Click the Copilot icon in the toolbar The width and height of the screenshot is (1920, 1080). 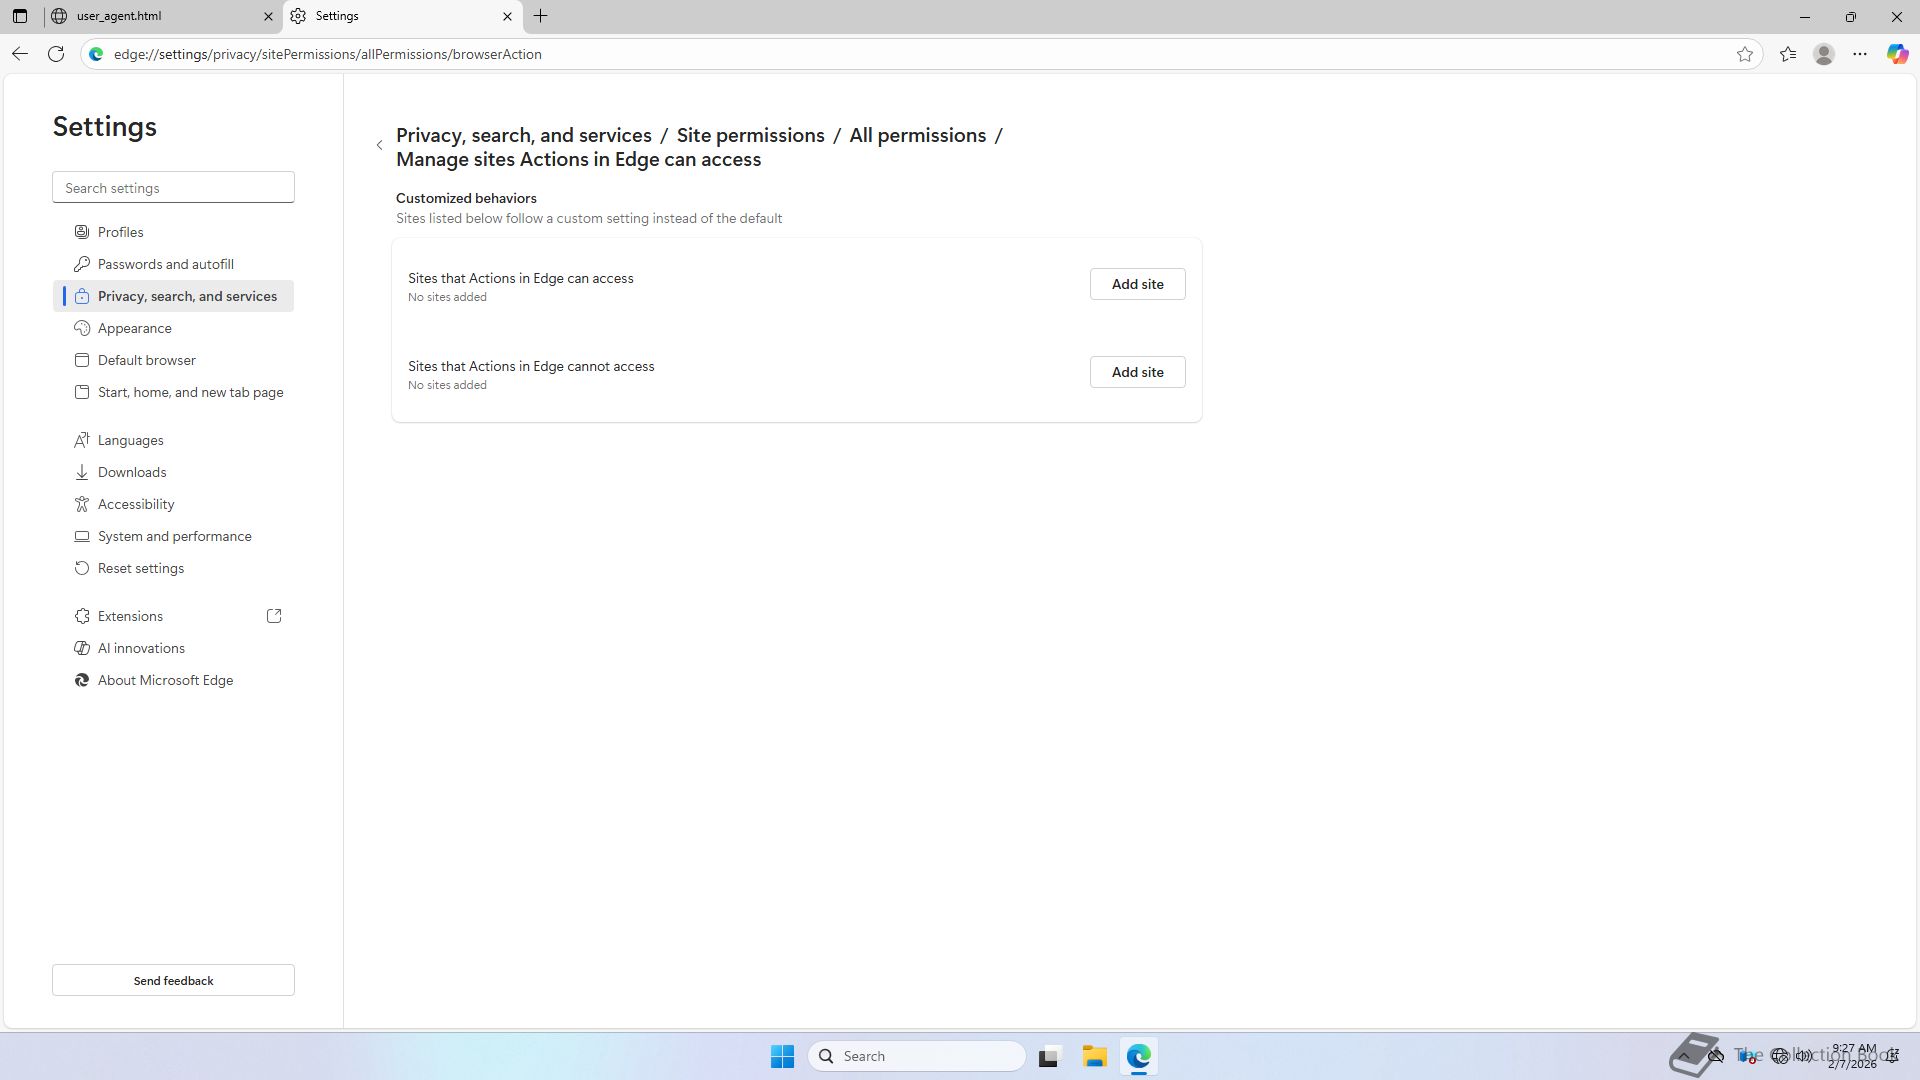pos(1897,54)
